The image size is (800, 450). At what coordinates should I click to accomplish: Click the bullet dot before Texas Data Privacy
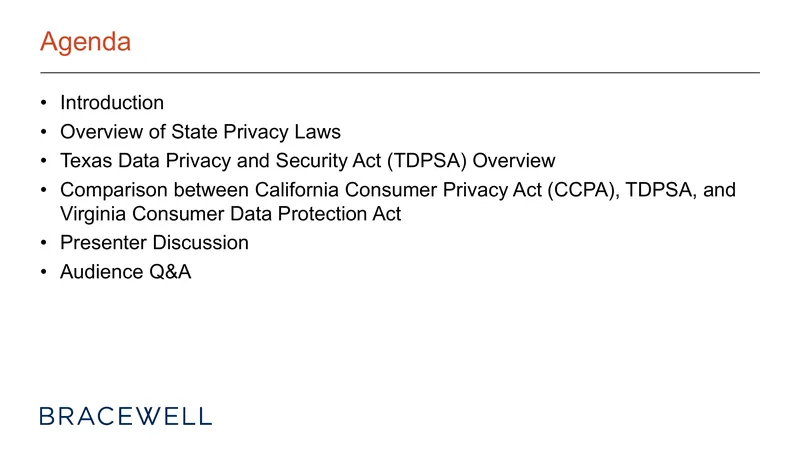point(44,161)
